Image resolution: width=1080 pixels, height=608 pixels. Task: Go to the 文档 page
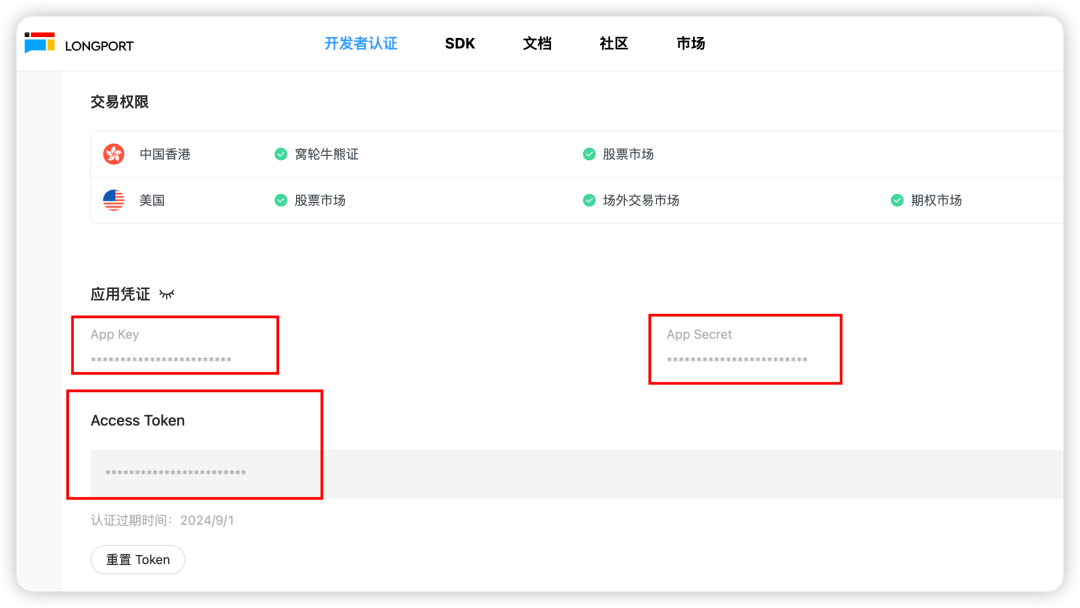point(537,43)
